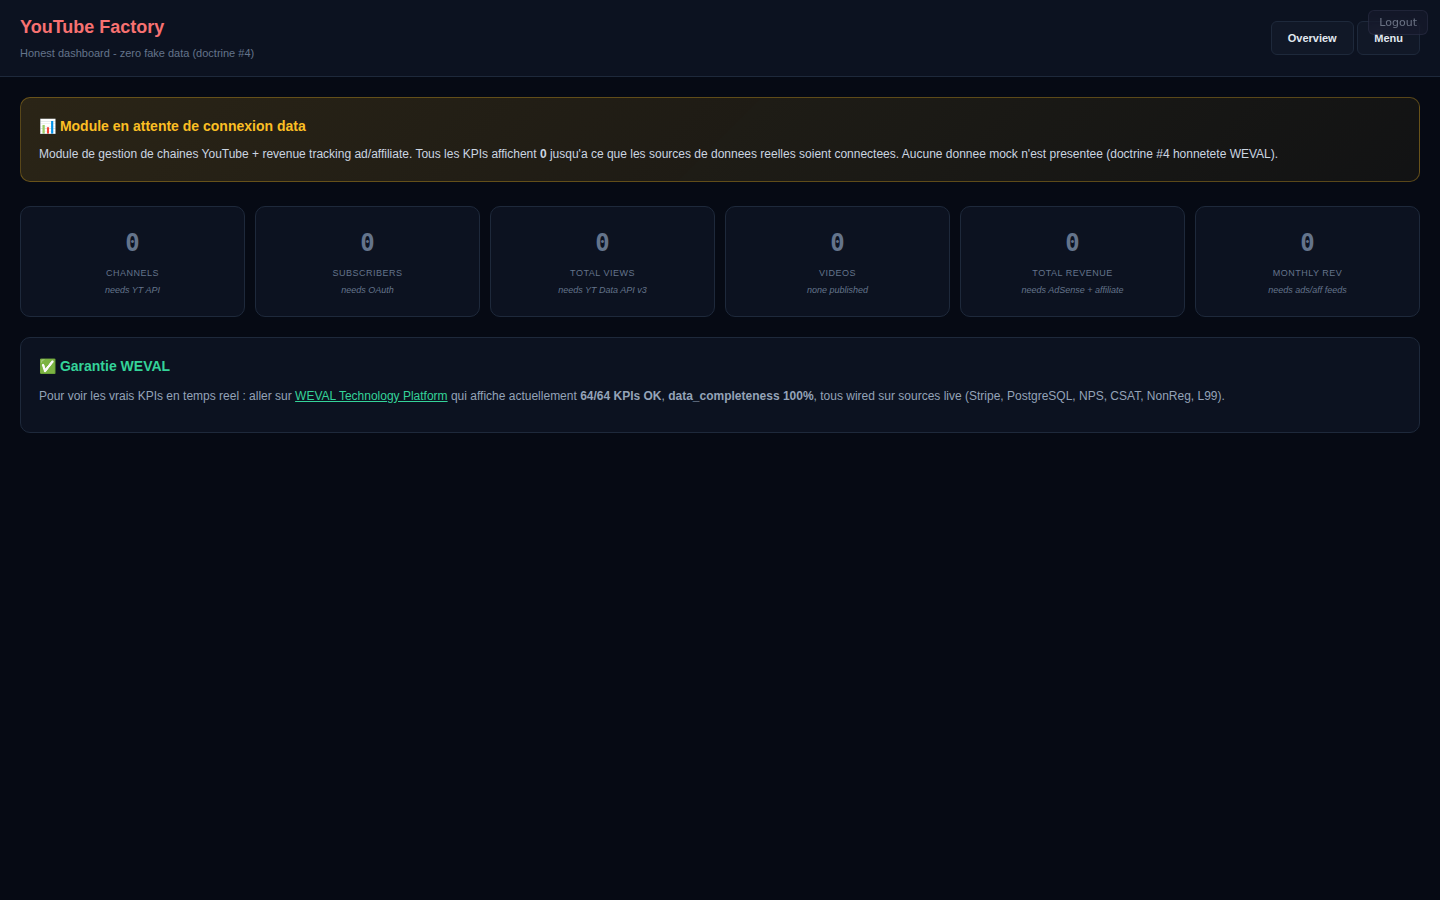Viewport: 1440px width, 900px height.
Task: Click the 'Module de gestion de chaines YouTube' text
Action: point(143,154)
